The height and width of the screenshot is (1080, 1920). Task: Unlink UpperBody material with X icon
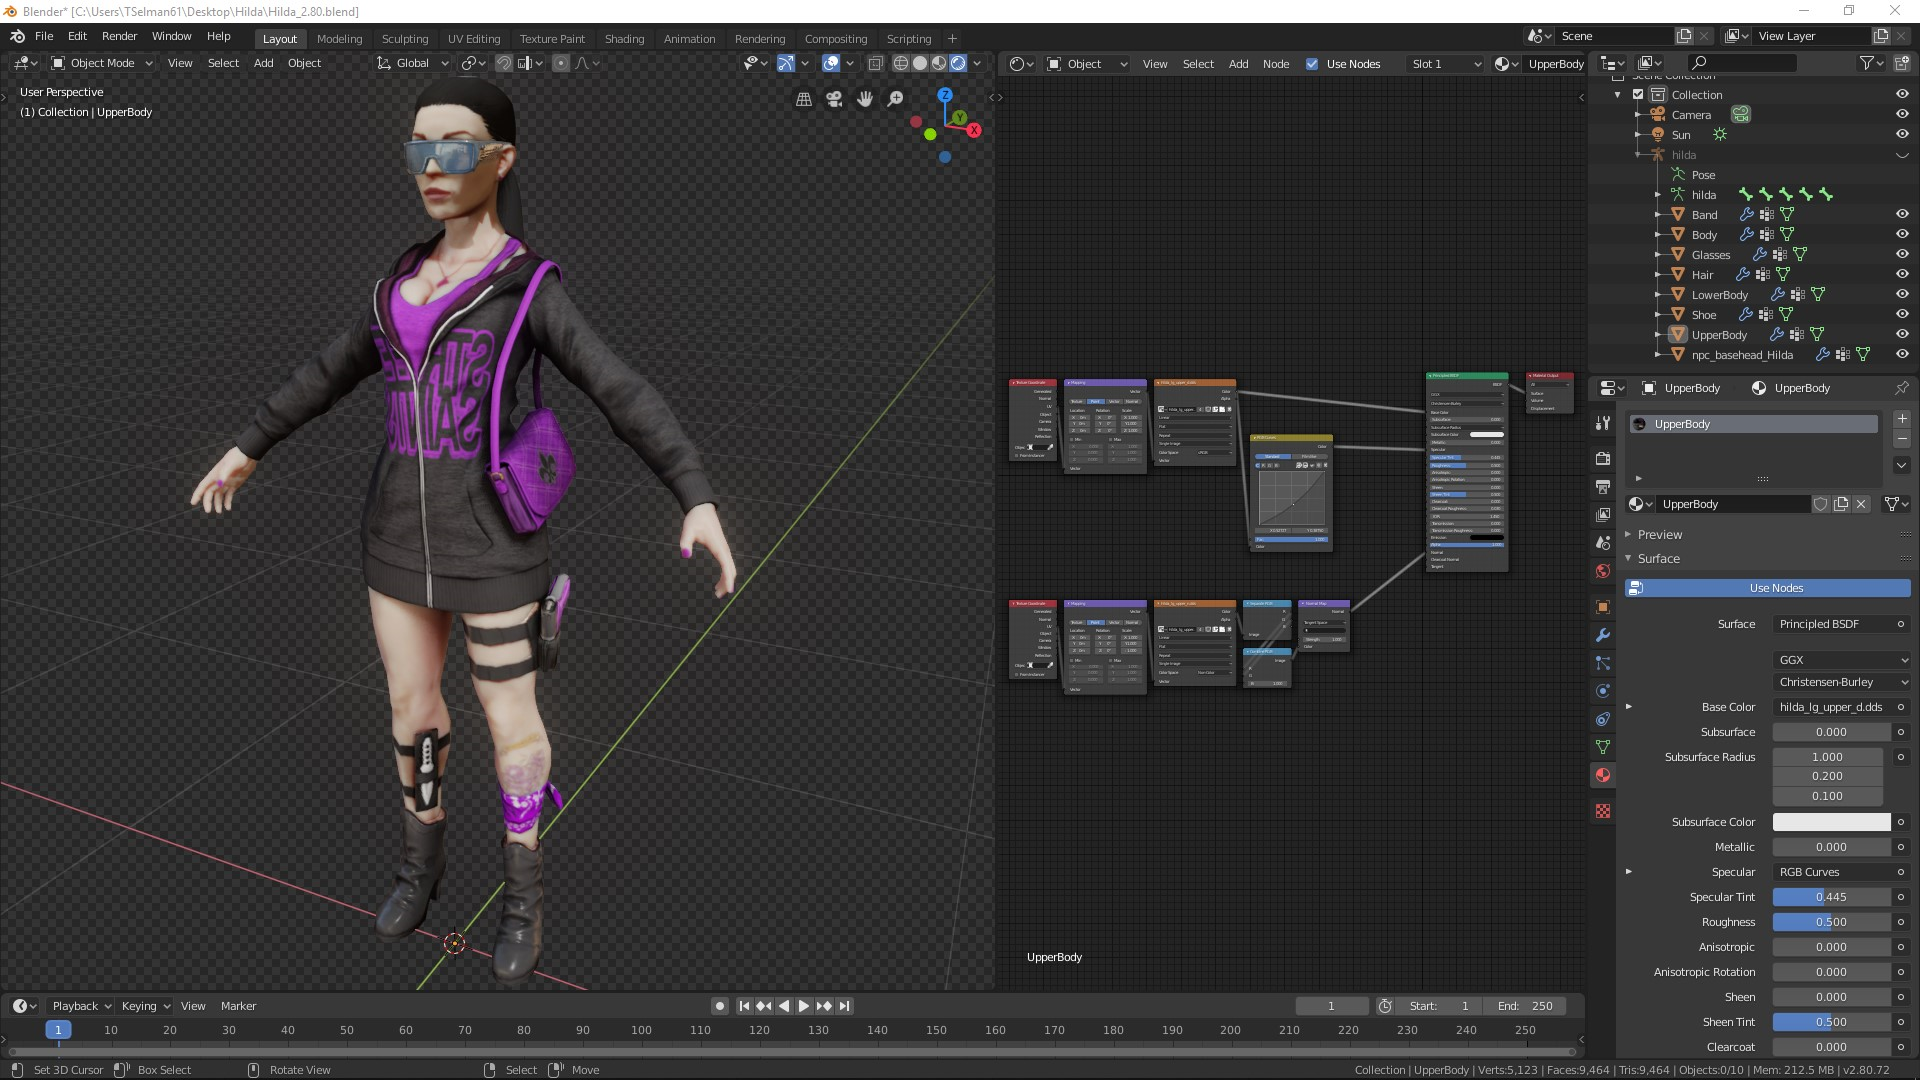1861,504
